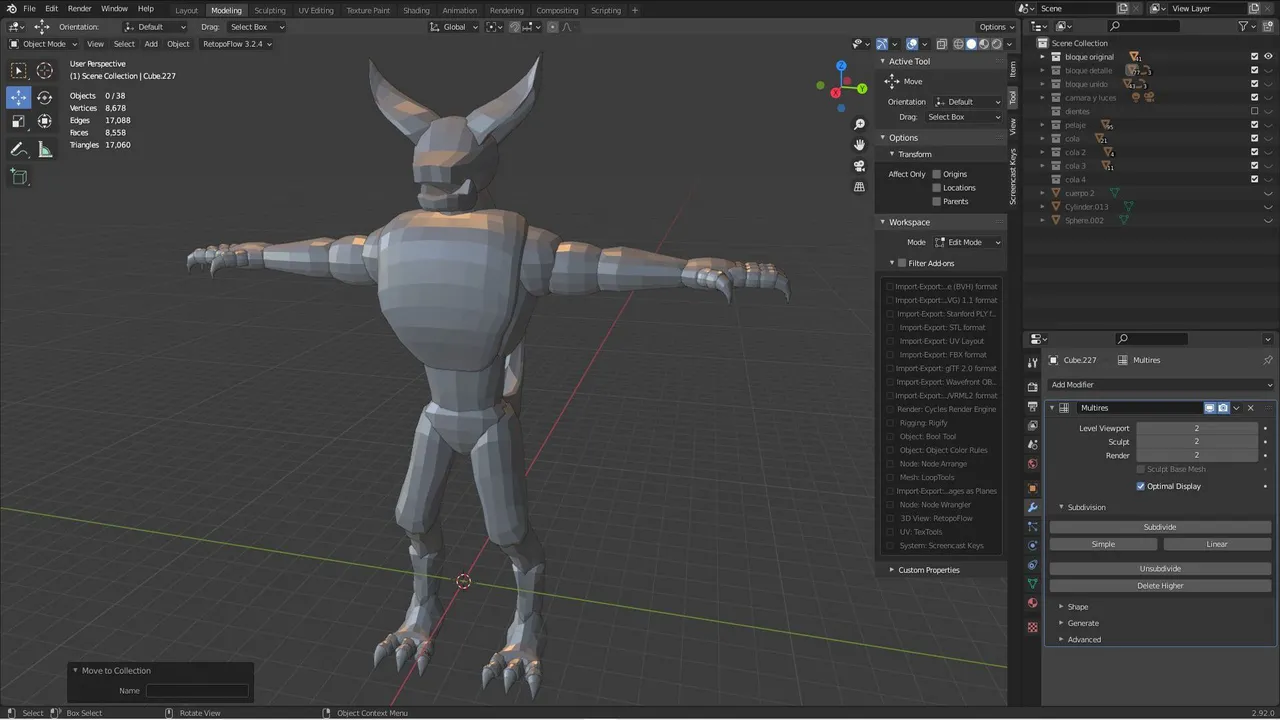Open the Texture properties checker tab

tap(1033, 627)
